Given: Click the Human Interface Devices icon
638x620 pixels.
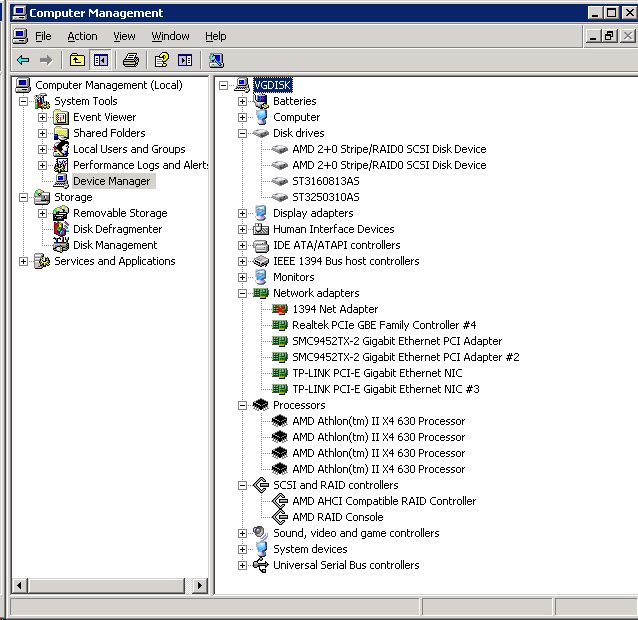Looking at the screenshot, I should pyautogui.click(x=261, y=229).
